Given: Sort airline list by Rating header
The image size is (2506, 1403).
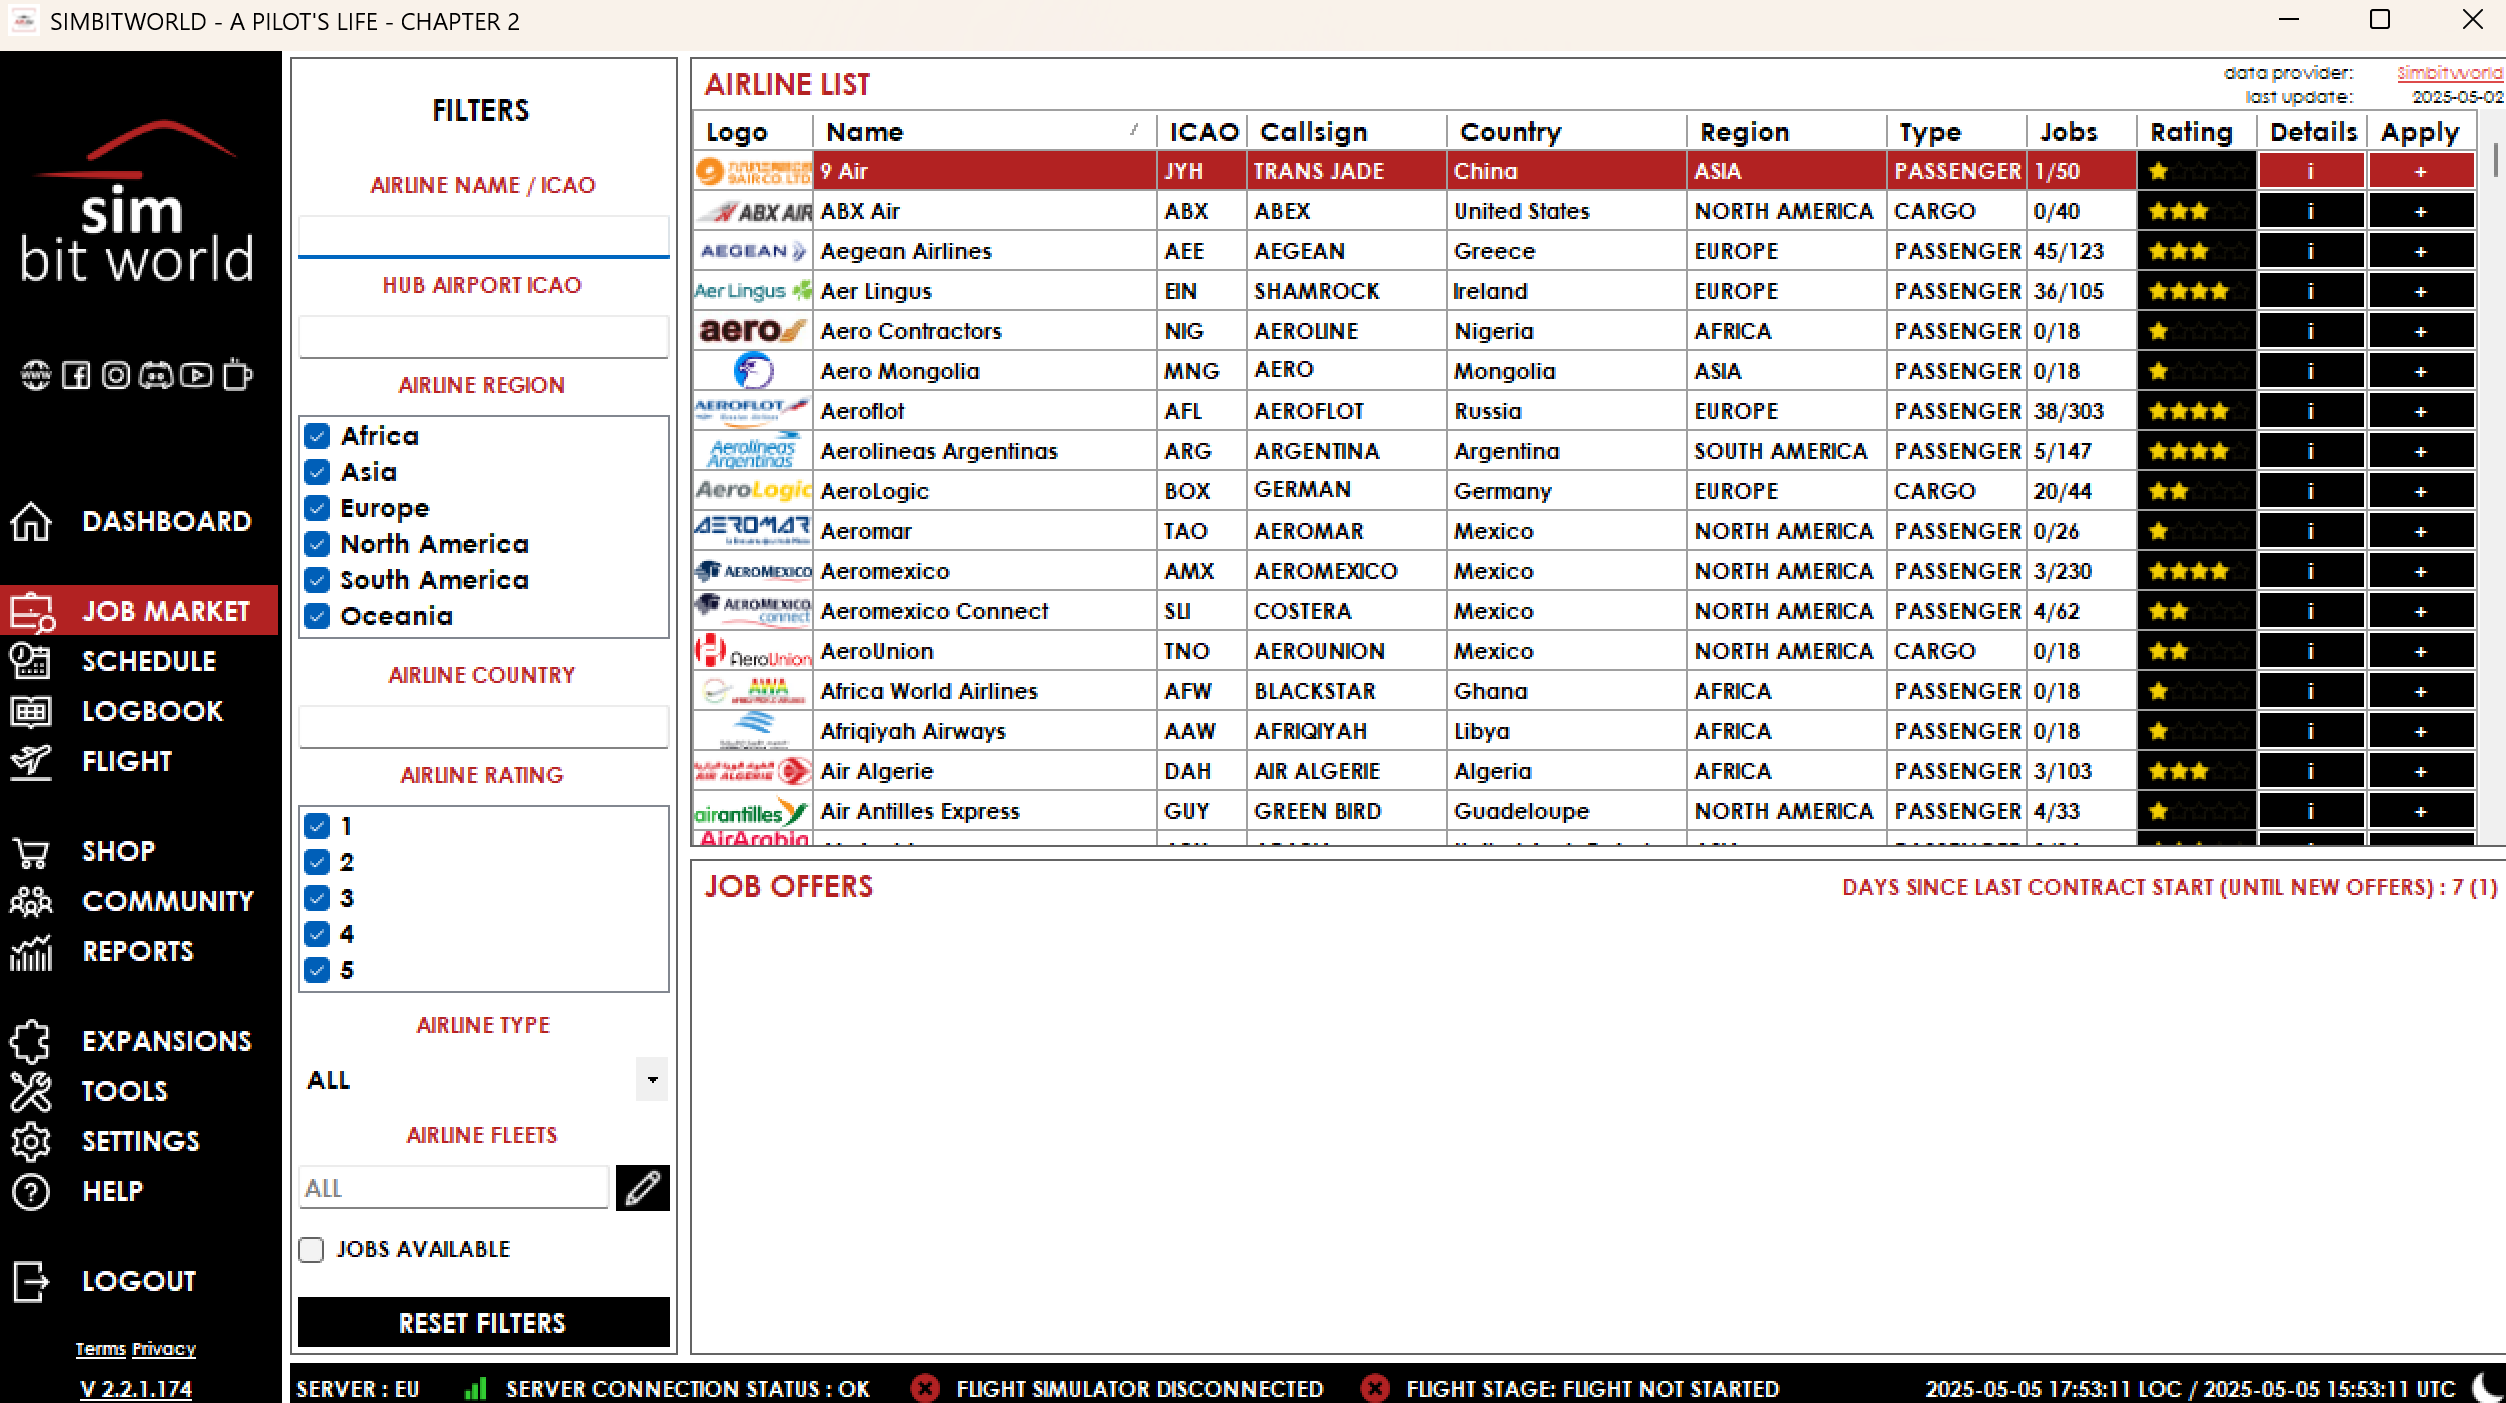Looking at the screenshot, I should [2192, 132].
